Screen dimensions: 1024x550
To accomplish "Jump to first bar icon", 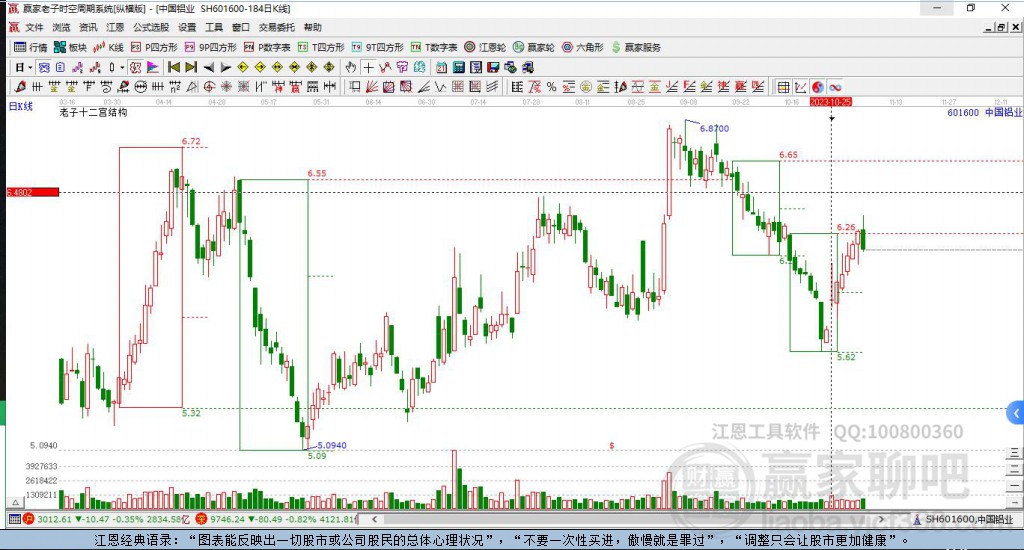I will click(174, 67).
